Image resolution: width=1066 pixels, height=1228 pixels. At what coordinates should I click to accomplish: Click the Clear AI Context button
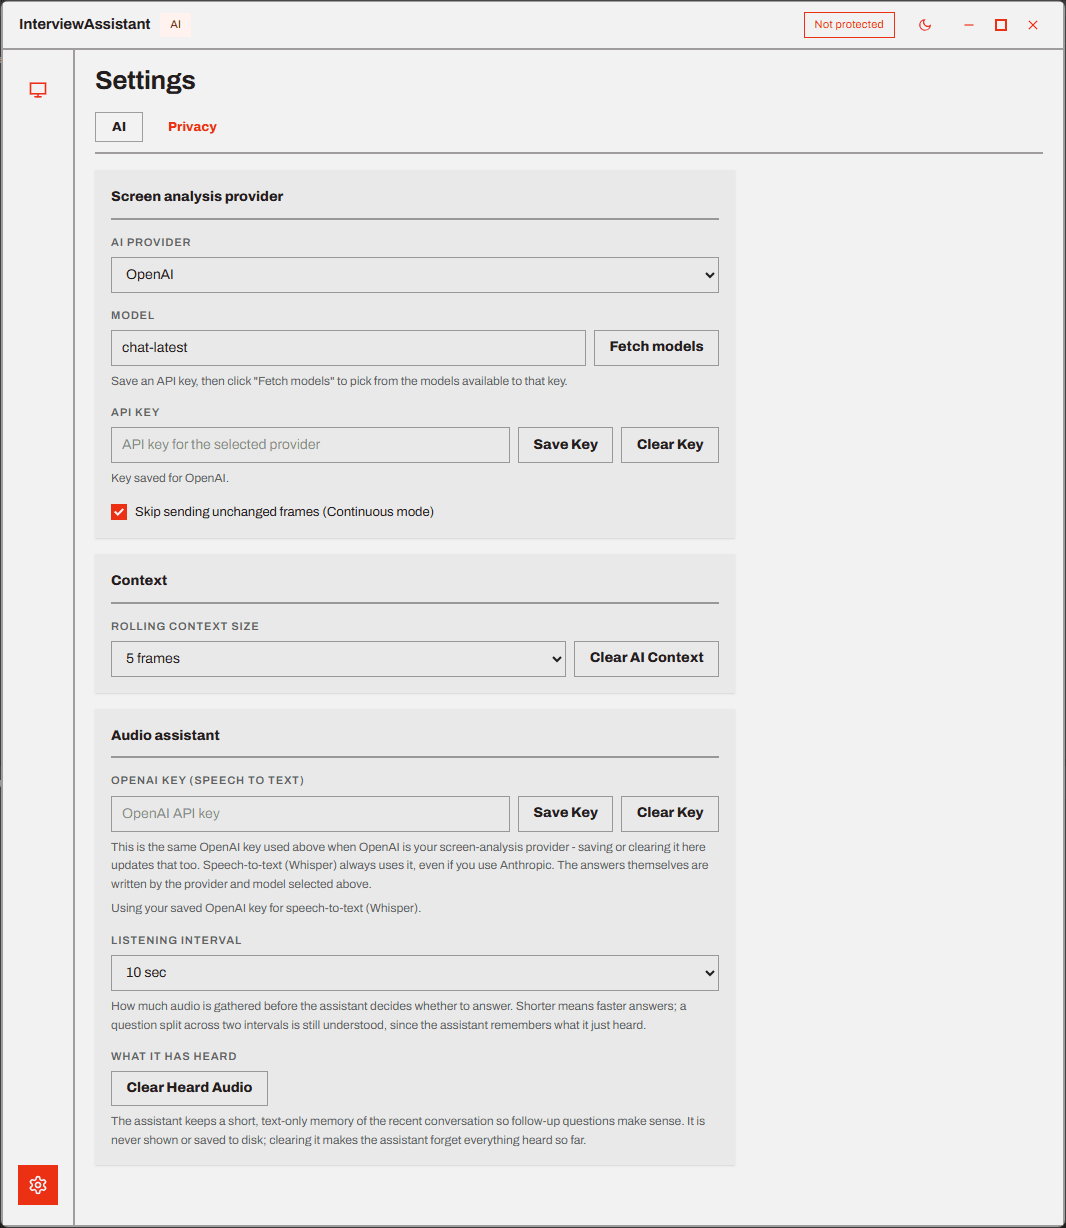(646, 659)
